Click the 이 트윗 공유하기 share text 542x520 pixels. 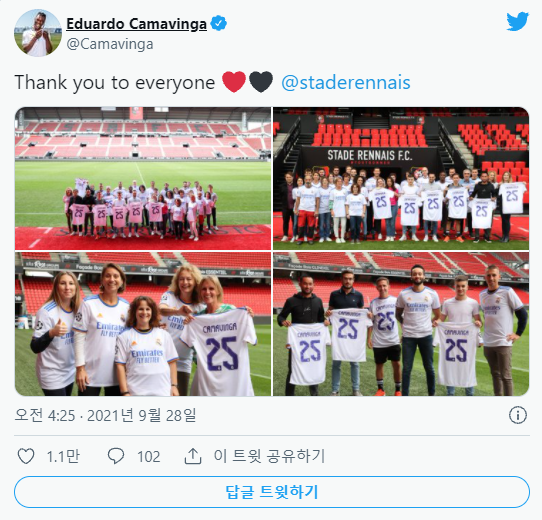pyautogui.click(x=270, y=456)
